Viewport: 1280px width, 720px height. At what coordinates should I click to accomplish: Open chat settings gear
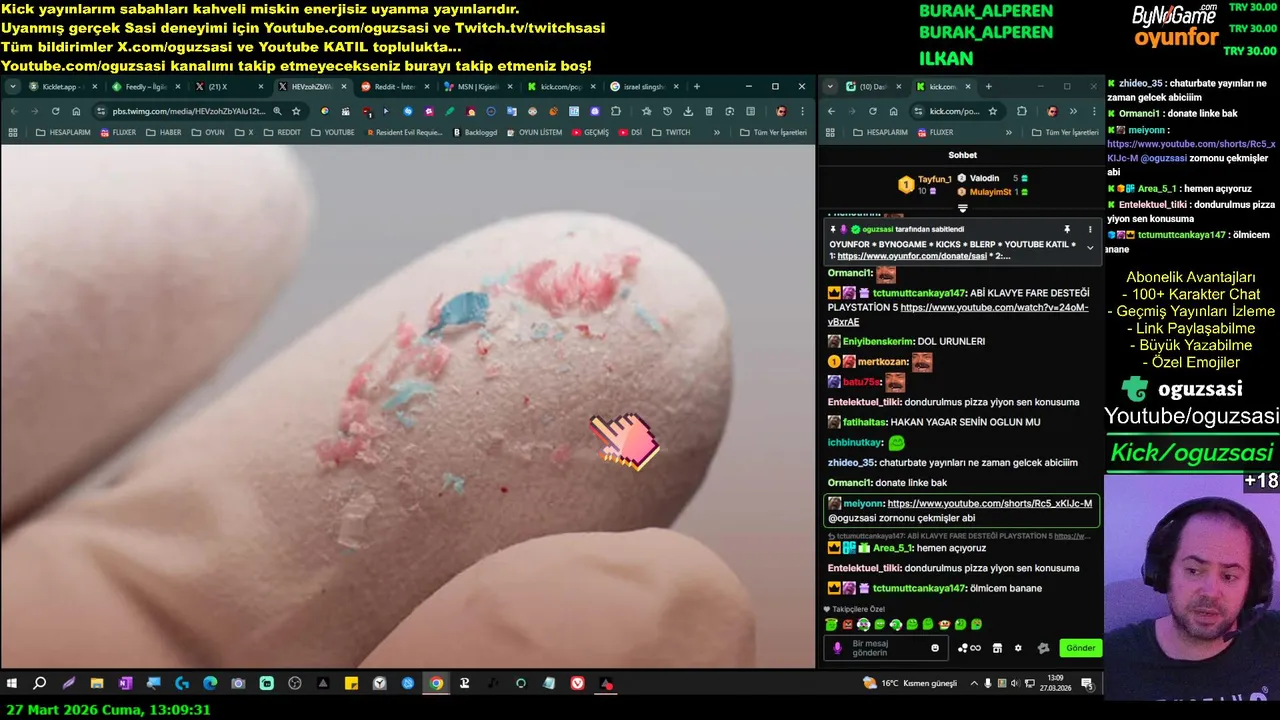click(1018, 648)
